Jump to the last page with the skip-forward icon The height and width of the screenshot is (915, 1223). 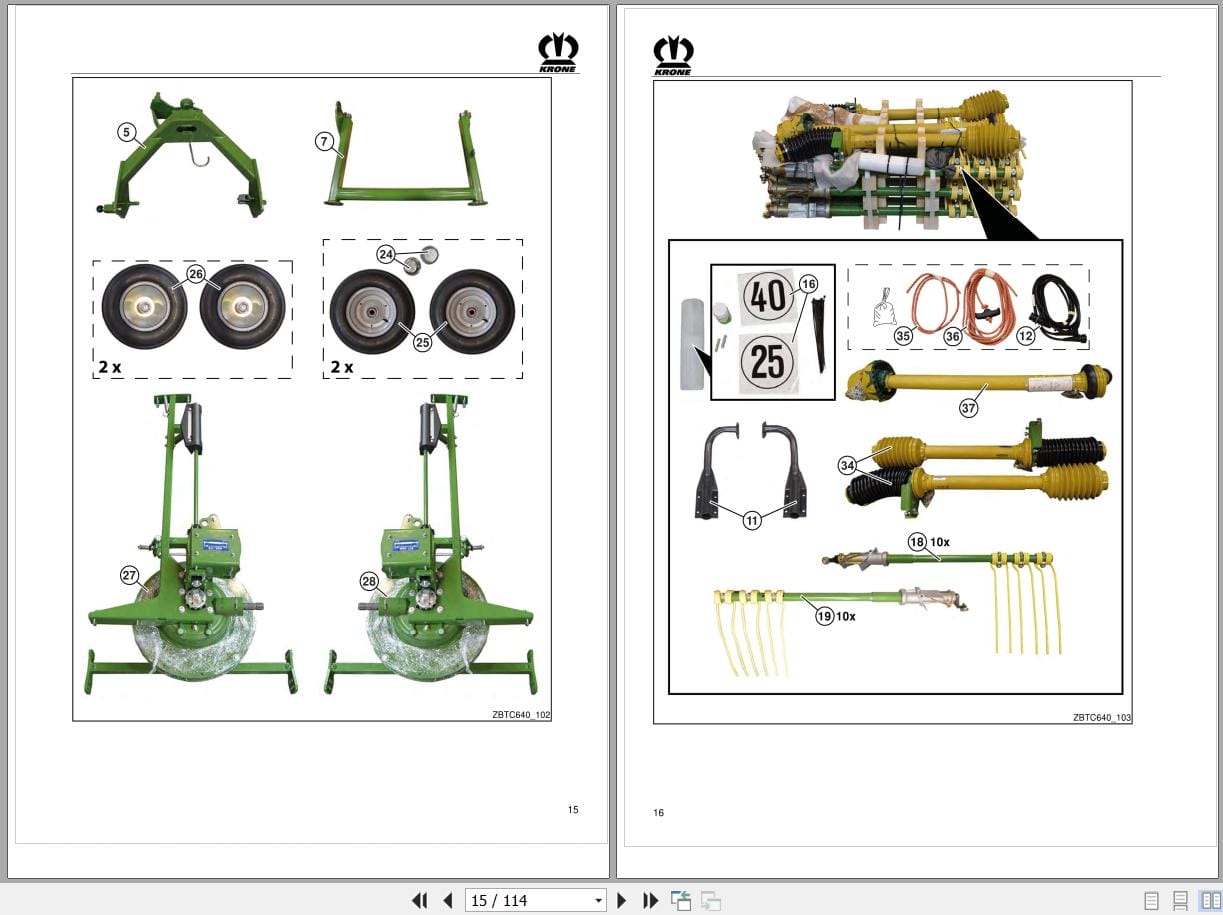click(x=650, y=900)
